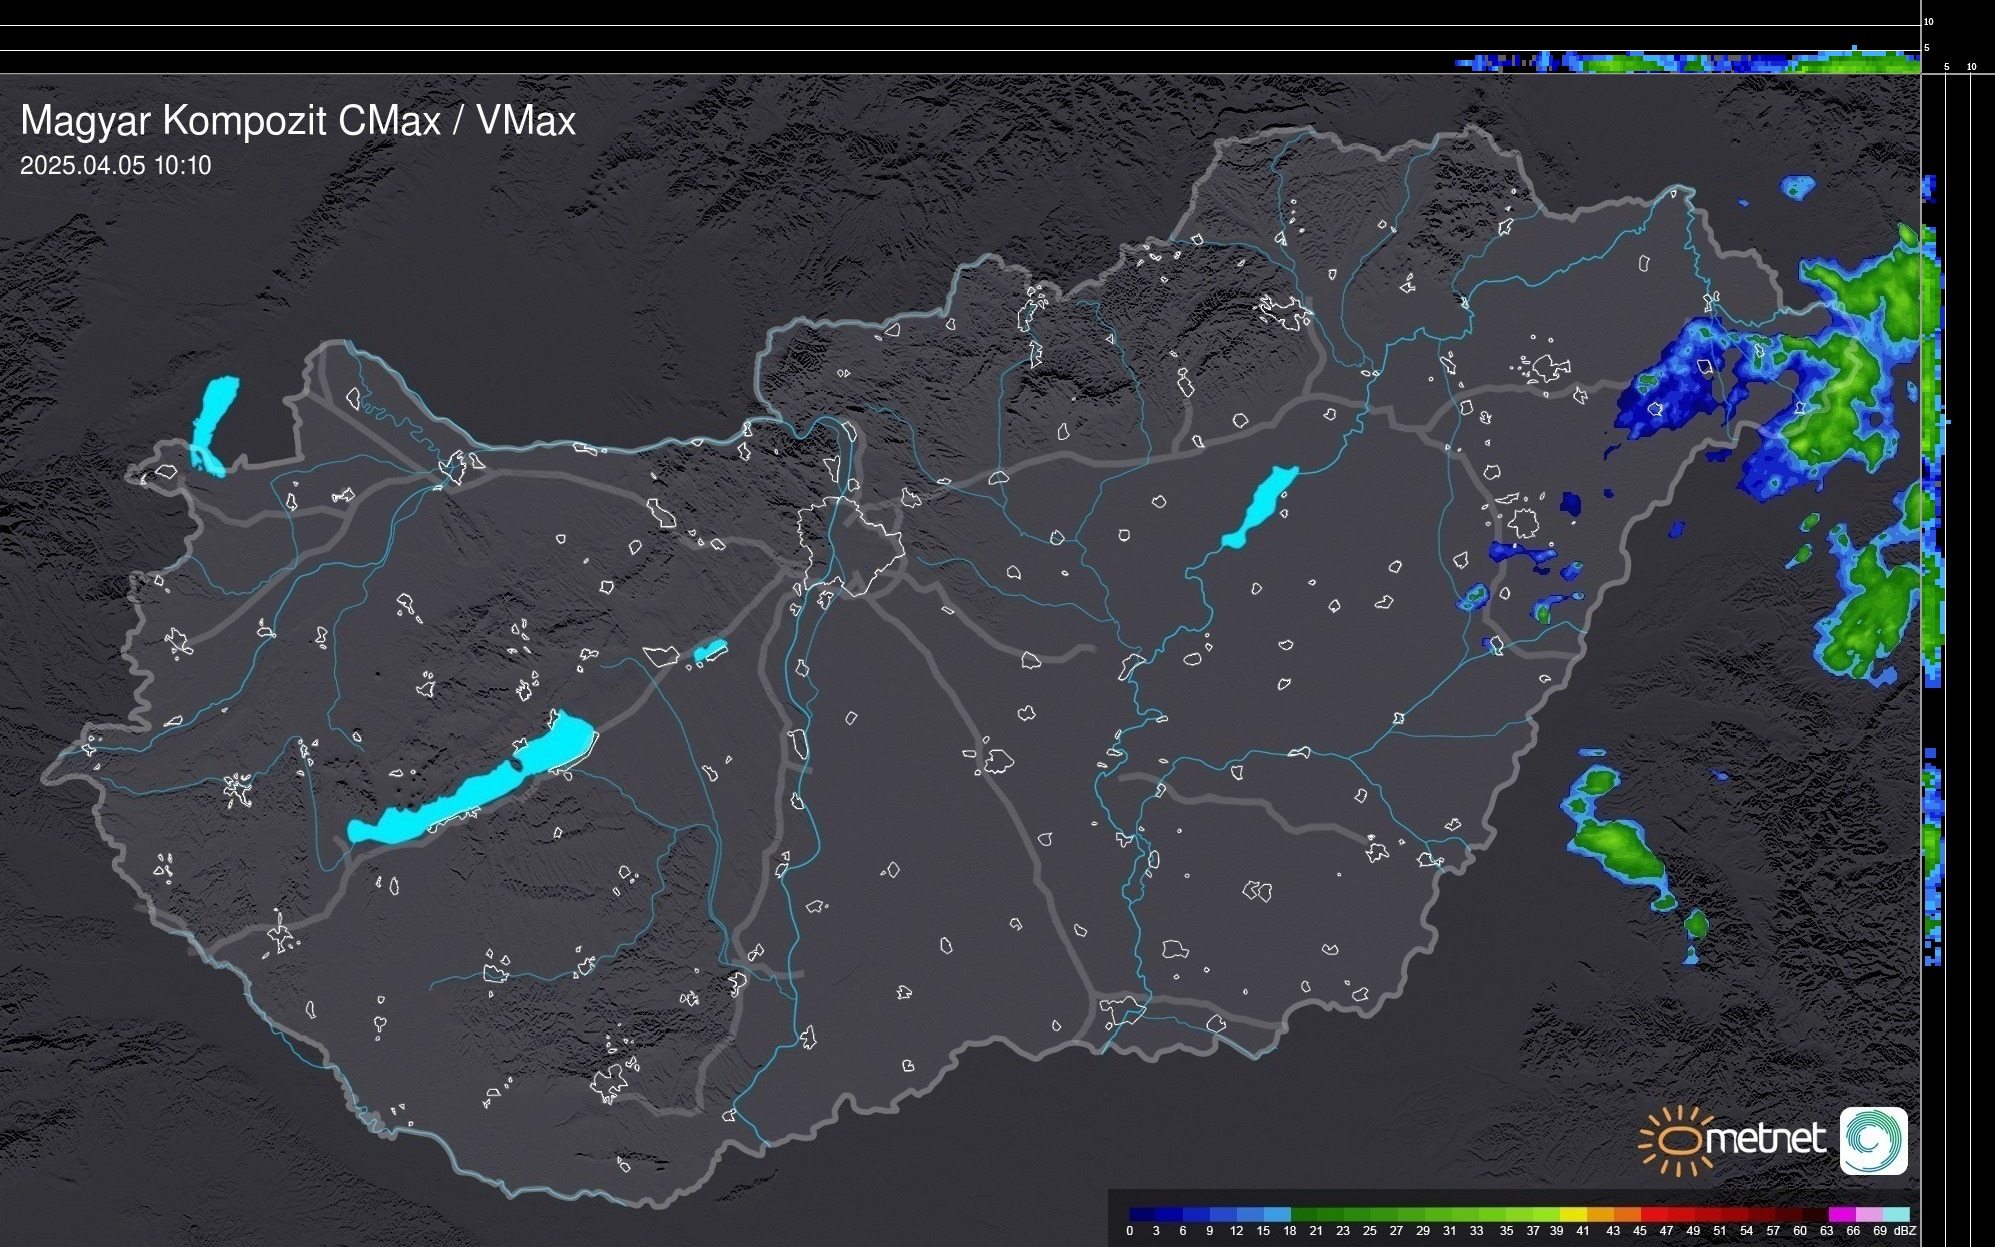Viewport: 1995px width, 1247px height.
Task: Click the Magyar Kompozit CMax / VMax title
Action: (298, 121)
